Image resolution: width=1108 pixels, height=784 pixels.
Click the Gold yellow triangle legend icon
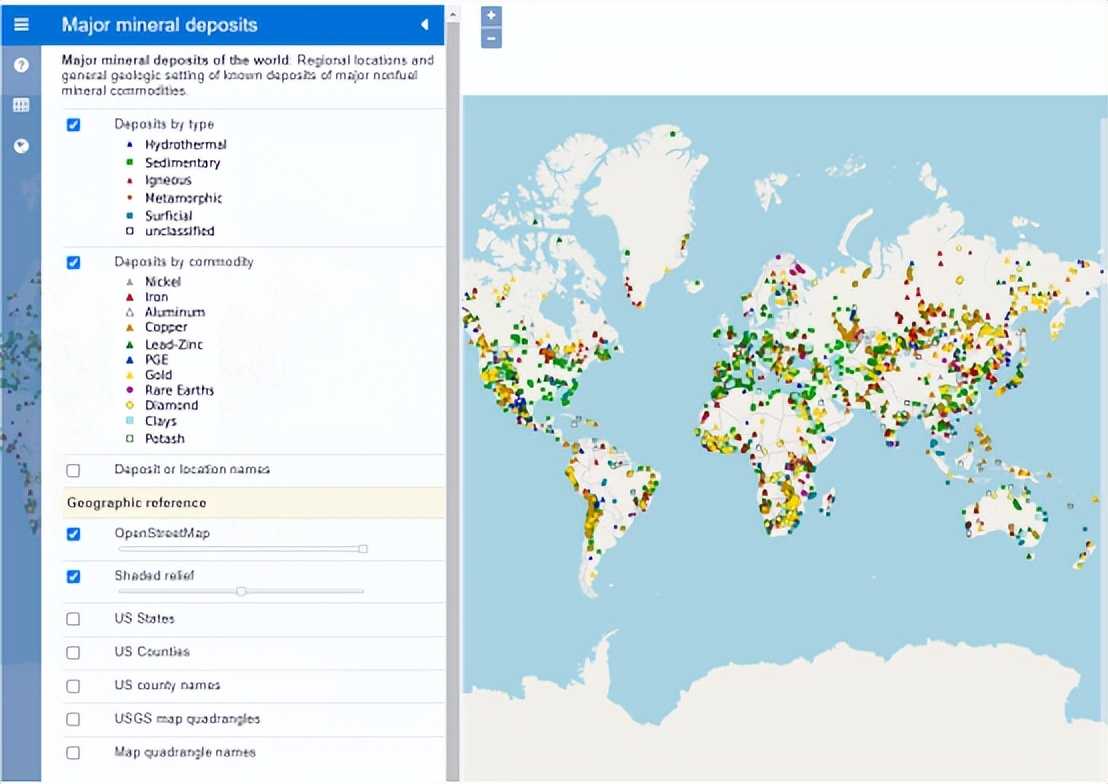(129, 375)
